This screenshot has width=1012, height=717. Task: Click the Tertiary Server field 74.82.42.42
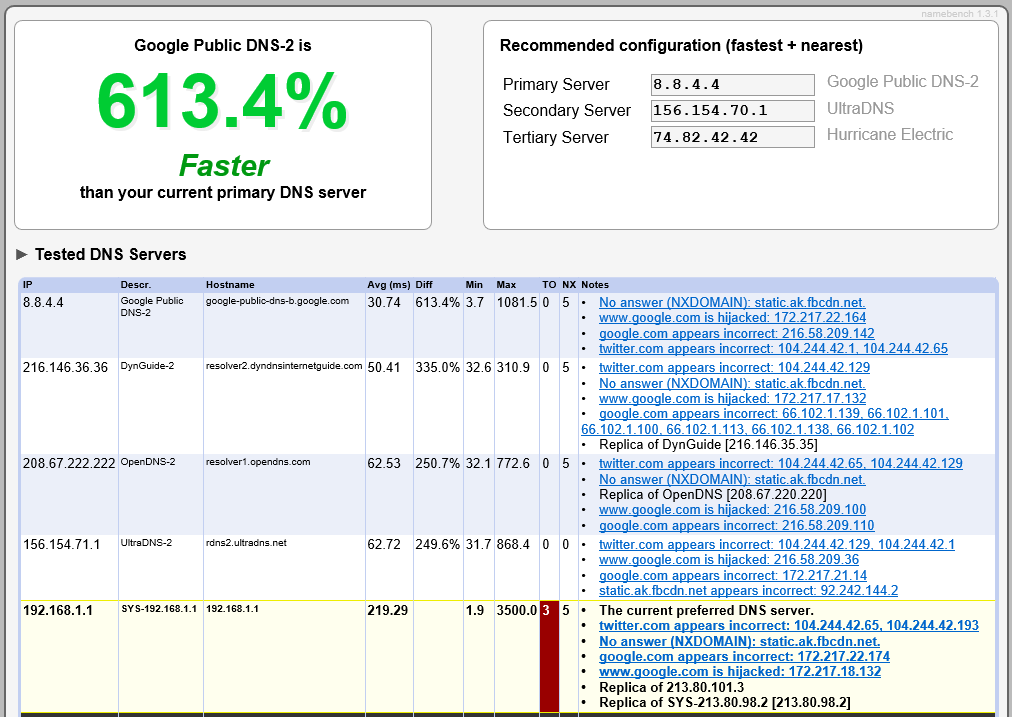pos(733,137)
